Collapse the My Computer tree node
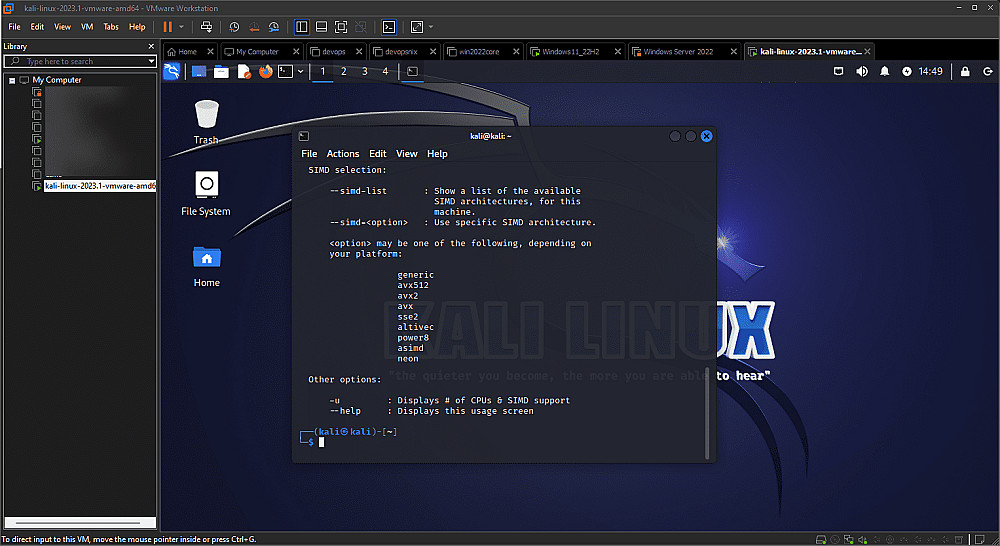The image size is (1000, 546). (11, 80)
